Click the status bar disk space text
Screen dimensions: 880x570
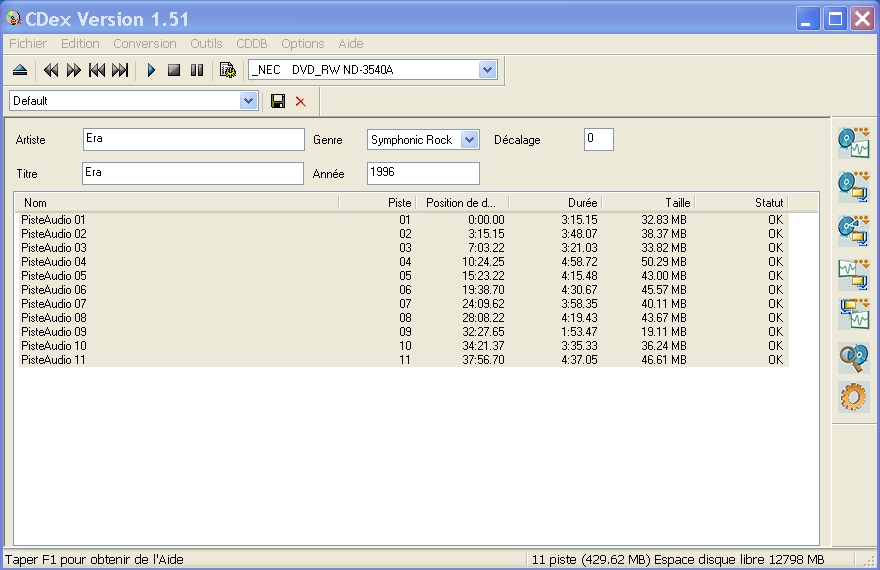pos(678,559)
